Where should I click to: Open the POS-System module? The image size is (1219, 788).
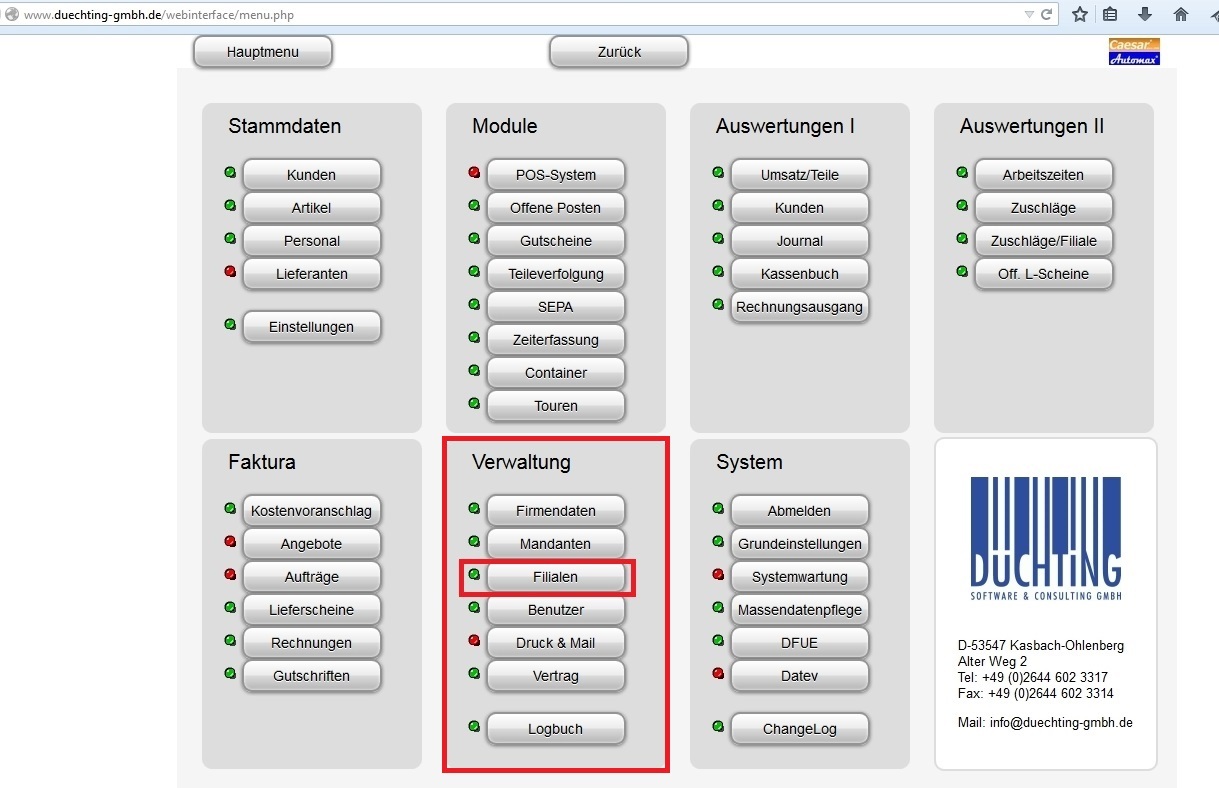pos(555,174)
